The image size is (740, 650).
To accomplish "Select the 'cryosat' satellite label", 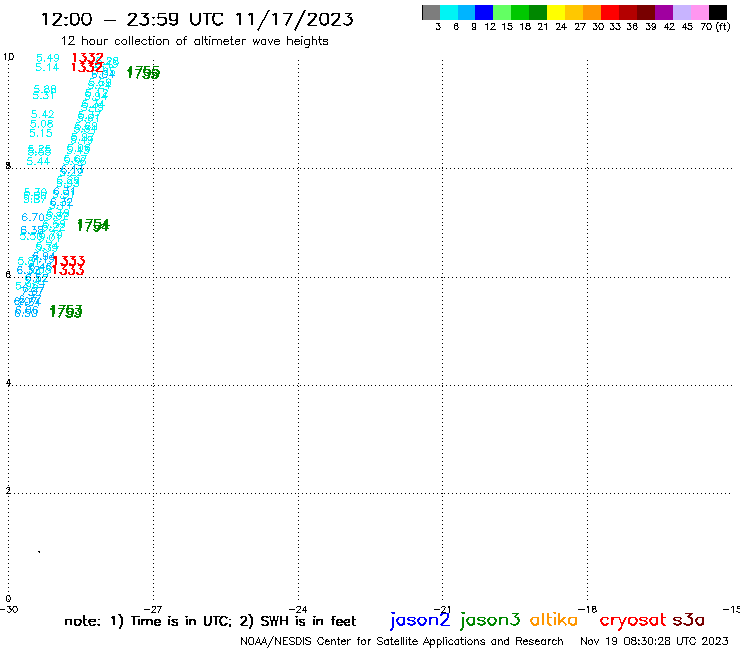I will click(632, 620).
